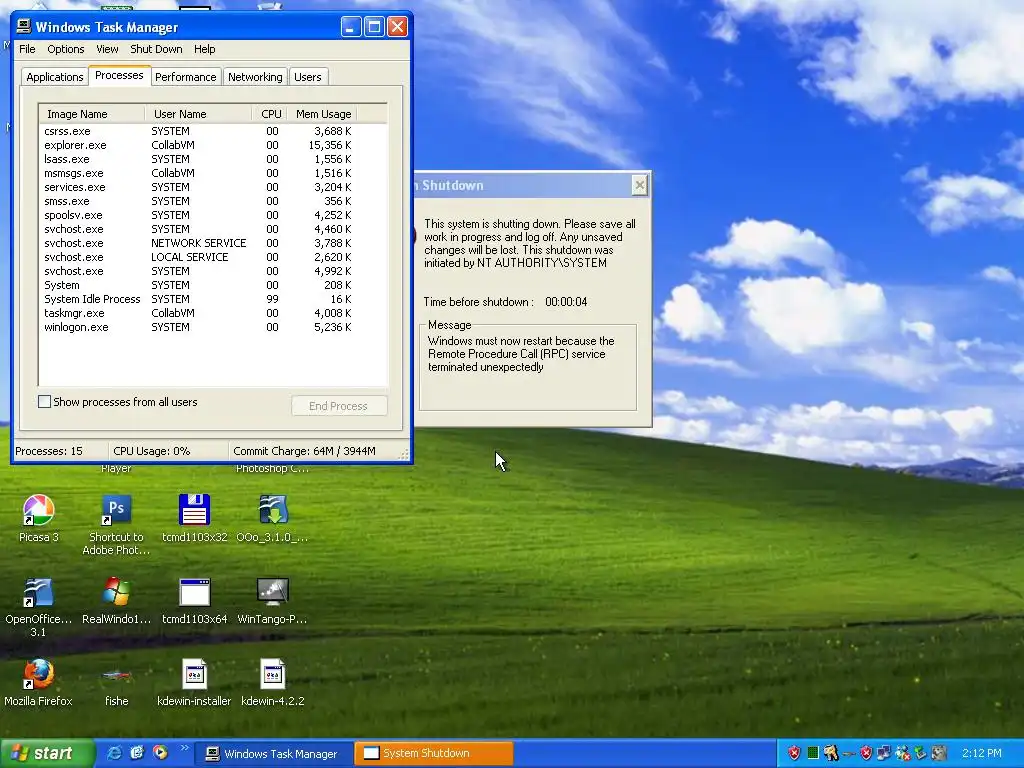Click the Windows Messenger tray icon

tap(903, 753)
